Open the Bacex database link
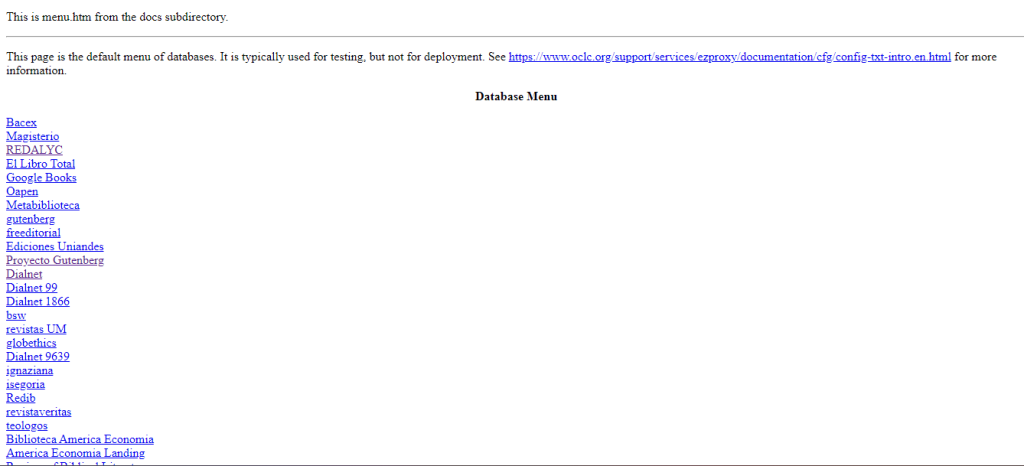The width and height of the screenshot is (1024, 466). 21,122
